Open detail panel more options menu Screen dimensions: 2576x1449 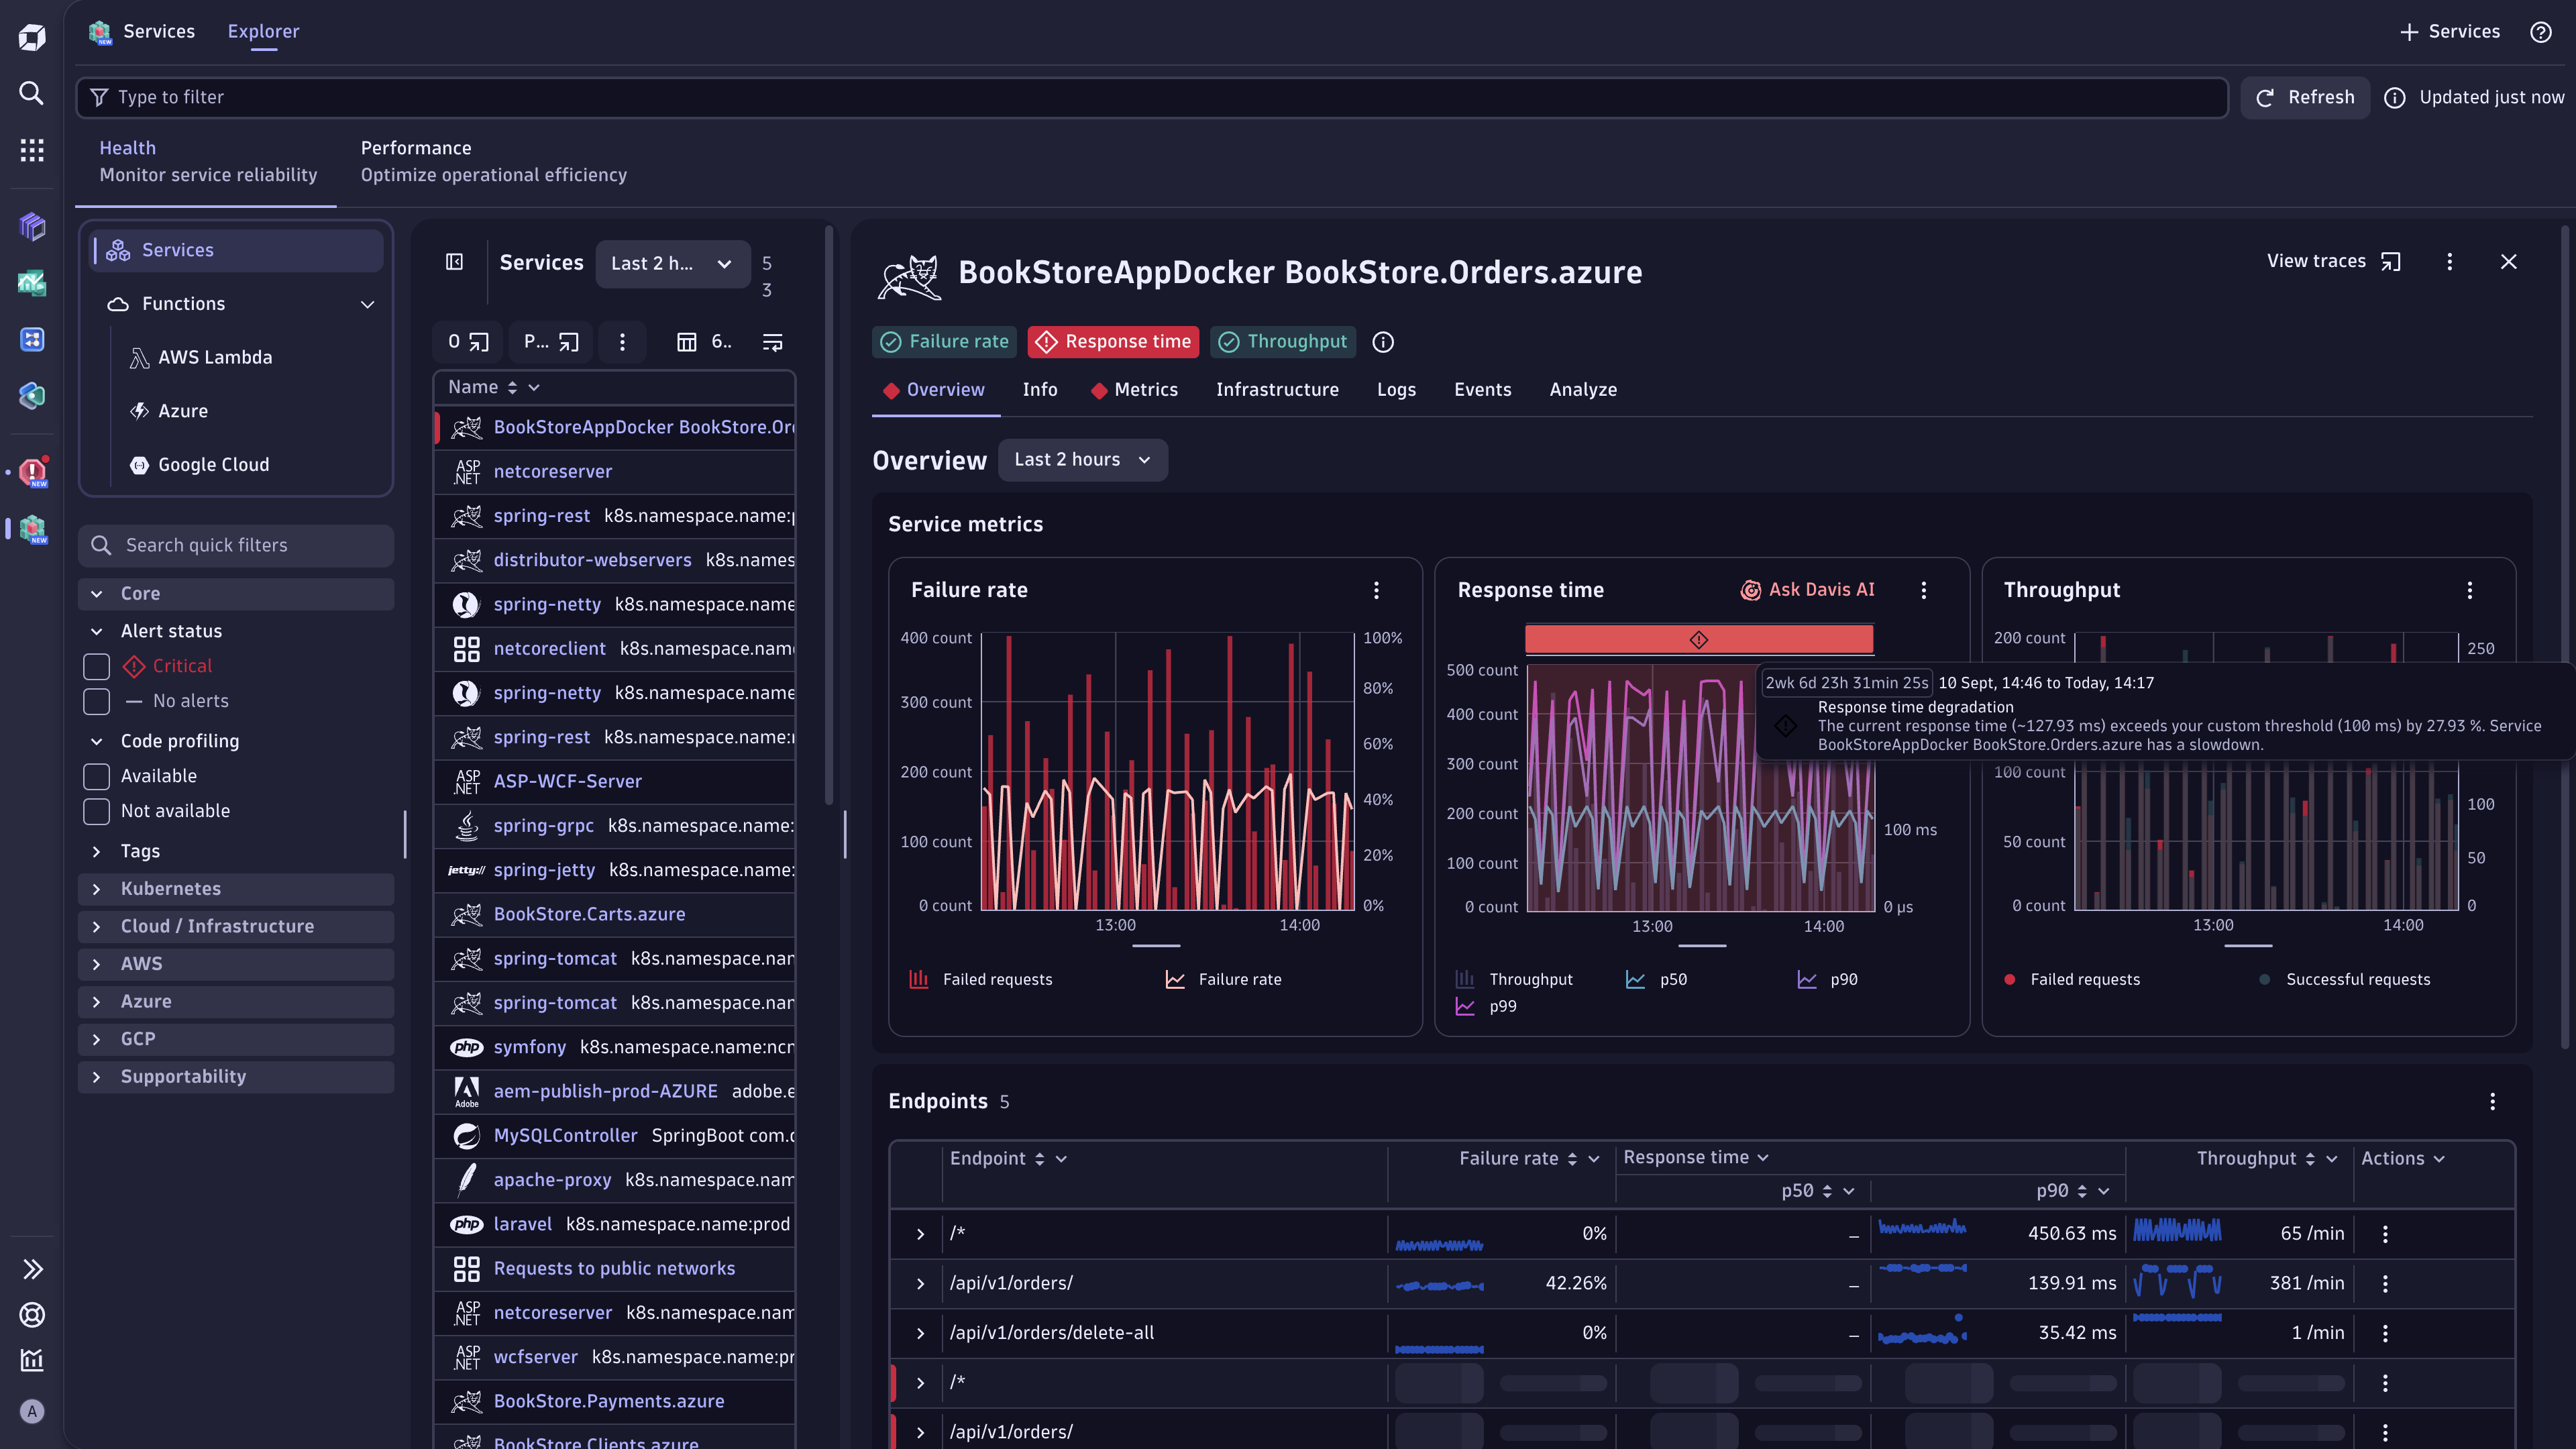[2449, 261]
